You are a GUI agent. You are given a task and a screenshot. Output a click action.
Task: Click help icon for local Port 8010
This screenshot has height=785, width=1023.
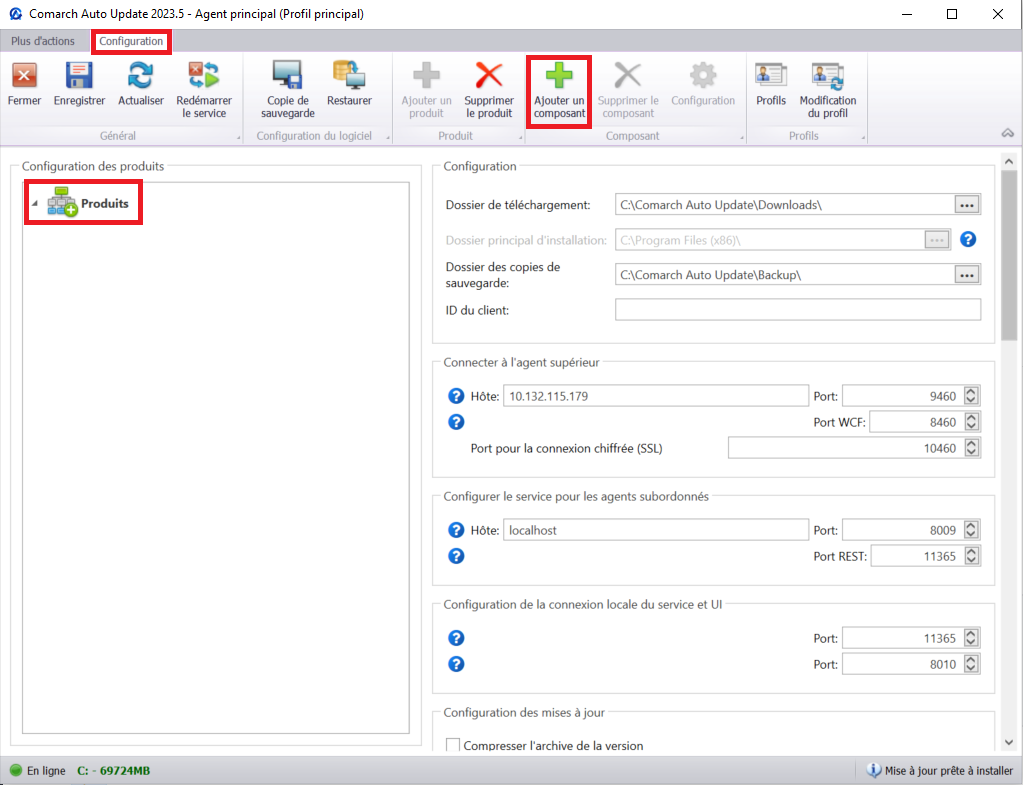coord(456,664)
